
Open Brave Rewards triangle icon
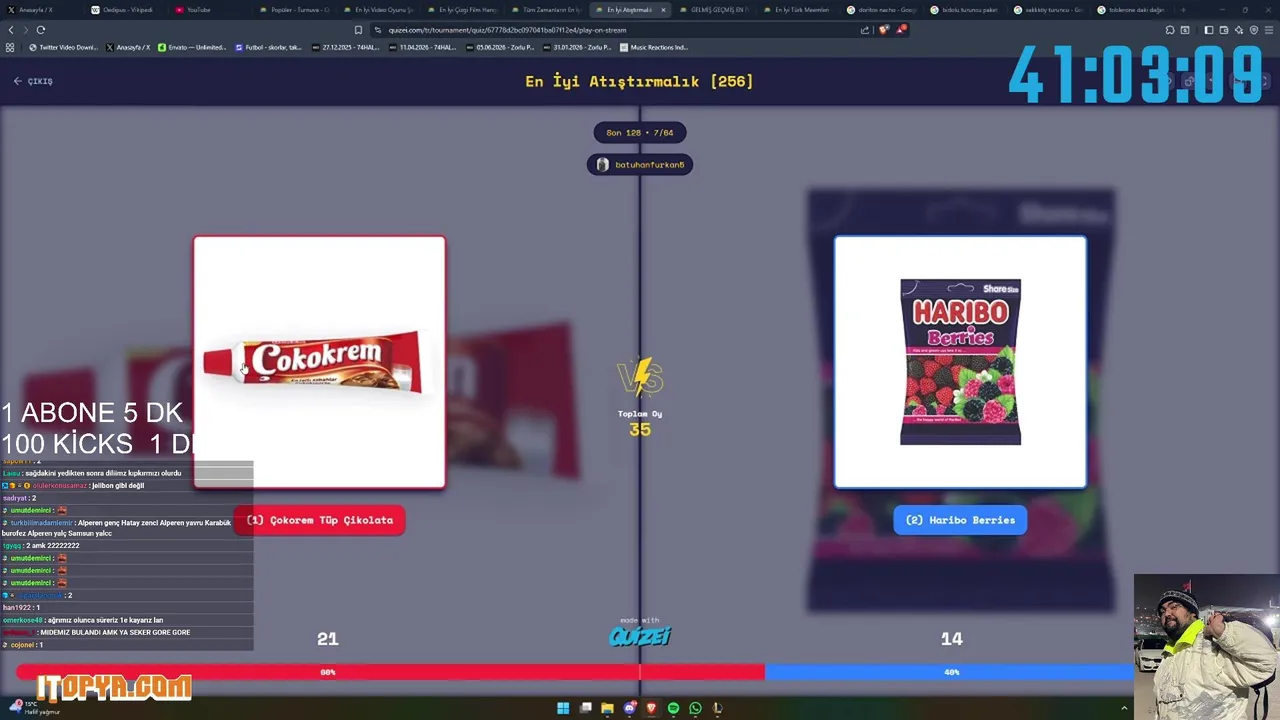coord(901,30)
